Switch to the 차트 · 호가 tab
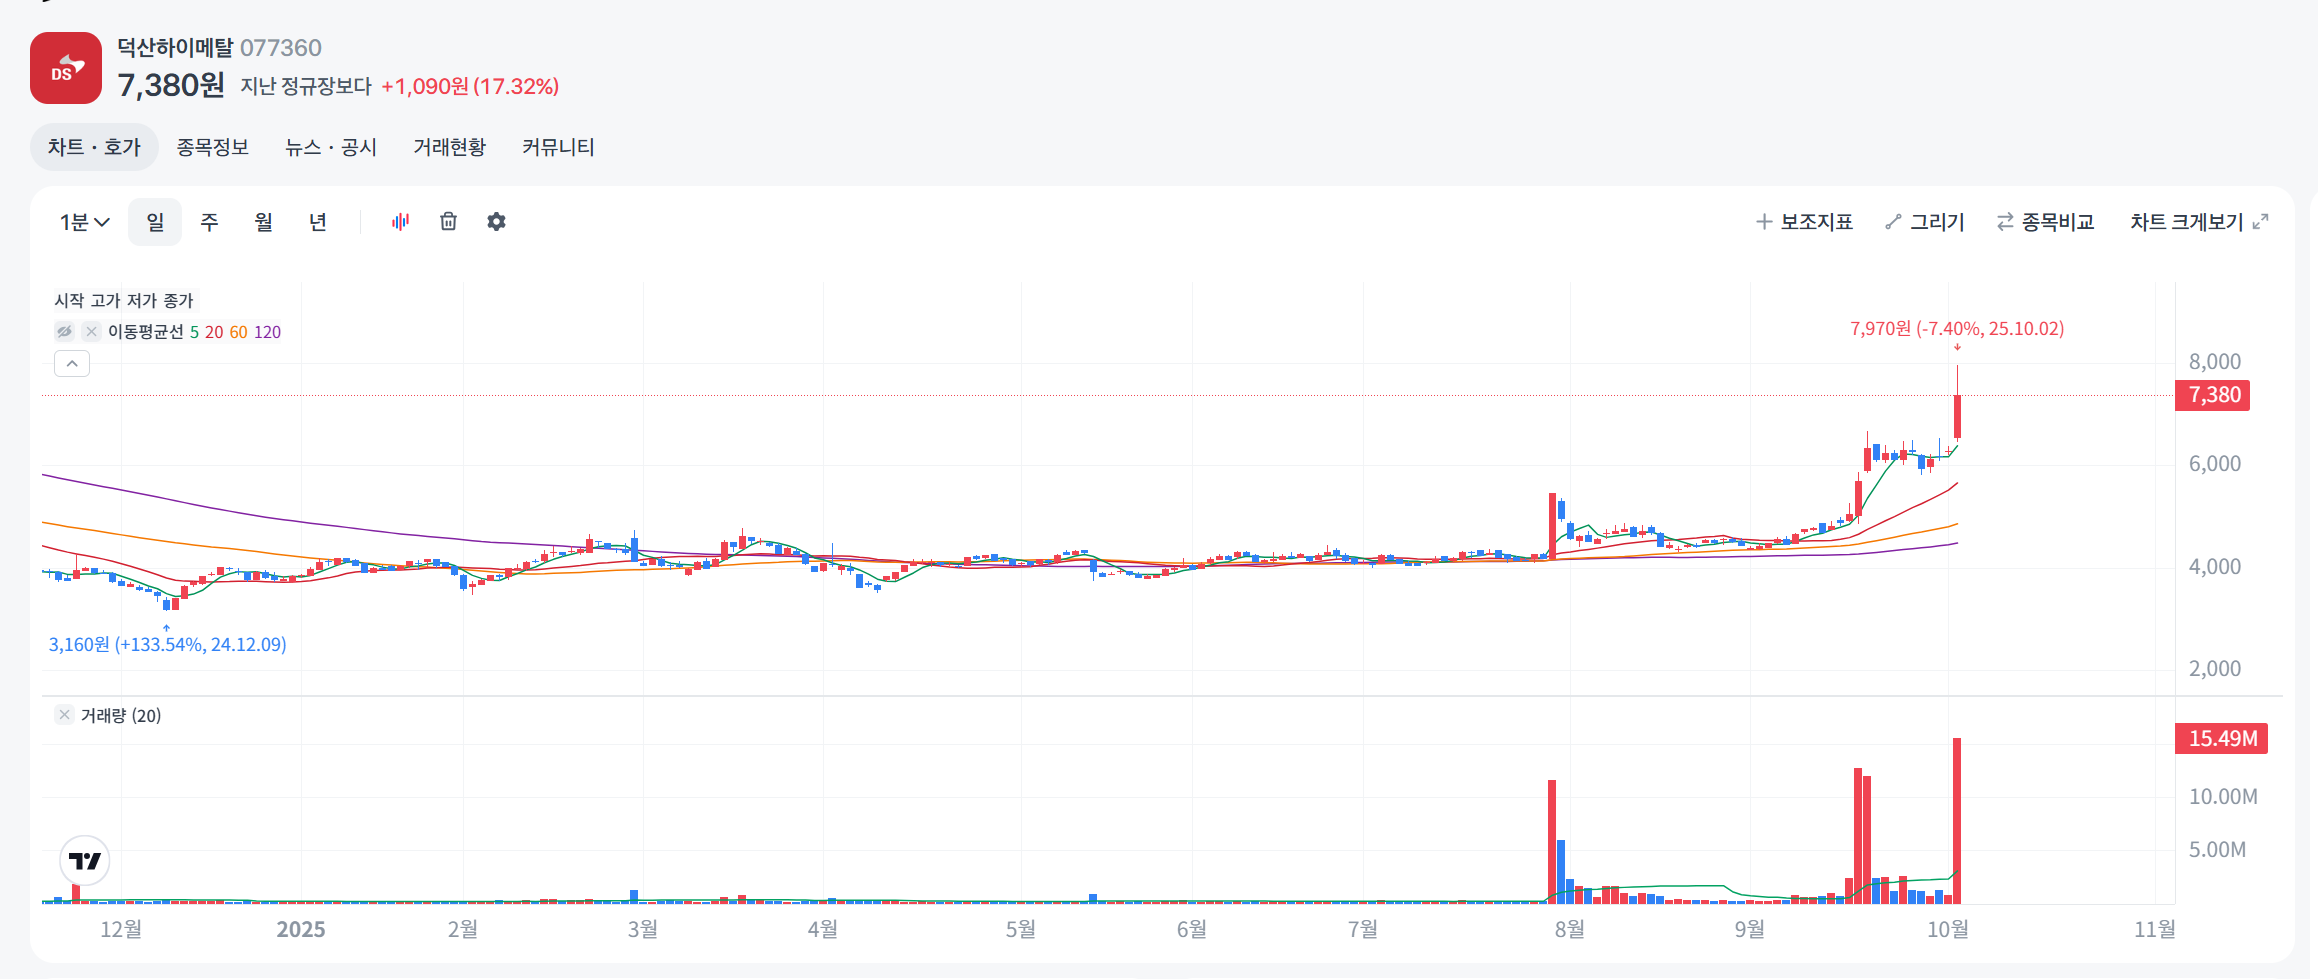Screen dimensions: 2318x979 click(x=94, y=147)
